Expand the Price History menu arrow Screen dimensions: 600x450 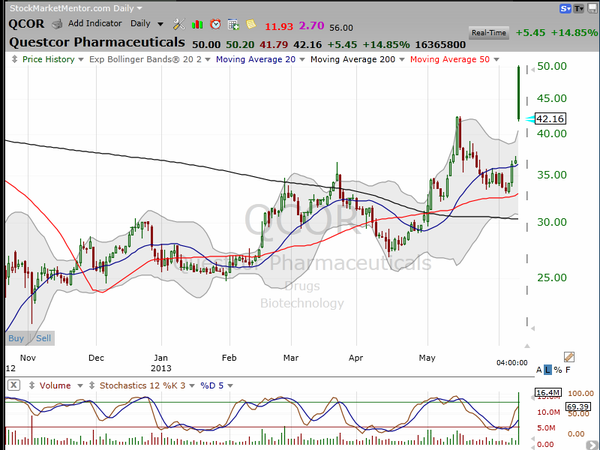pyautogui.click(x=81, y=60)
